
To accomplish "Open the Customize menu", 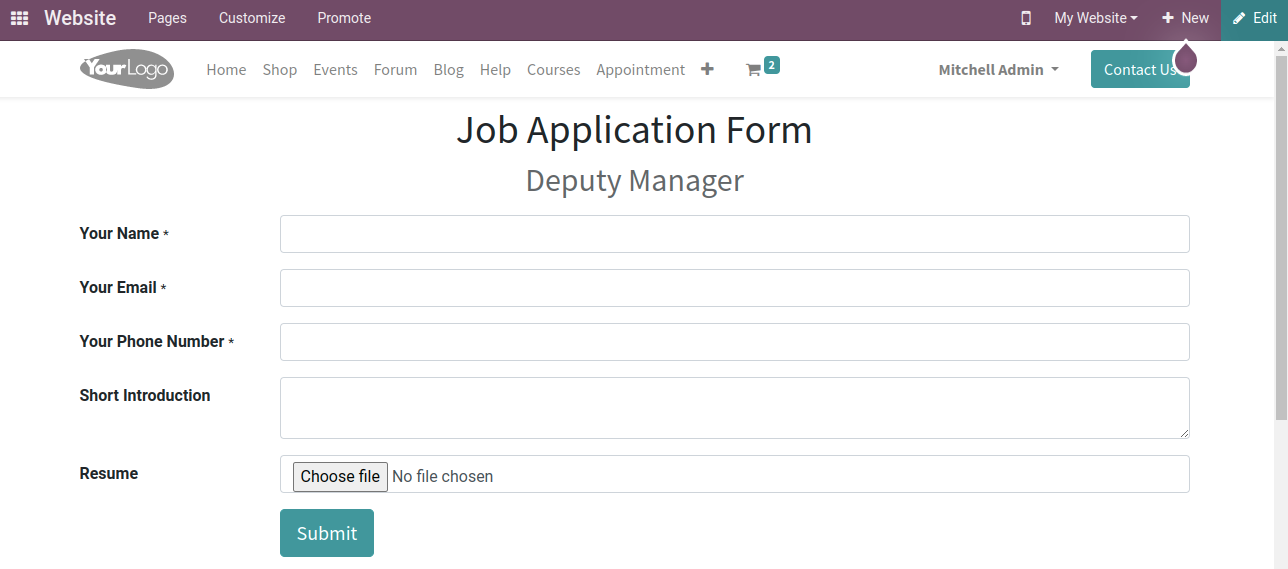I will [x=252, y=18].
